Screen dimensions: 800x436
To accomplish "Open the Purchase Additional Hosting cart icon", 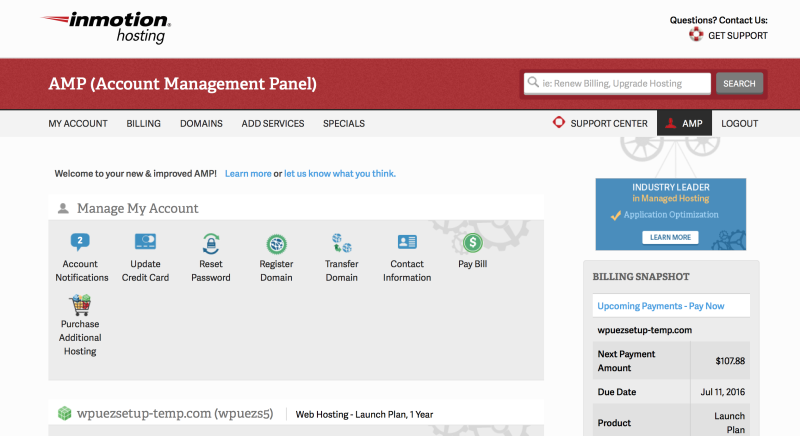I will pos(80,304).
